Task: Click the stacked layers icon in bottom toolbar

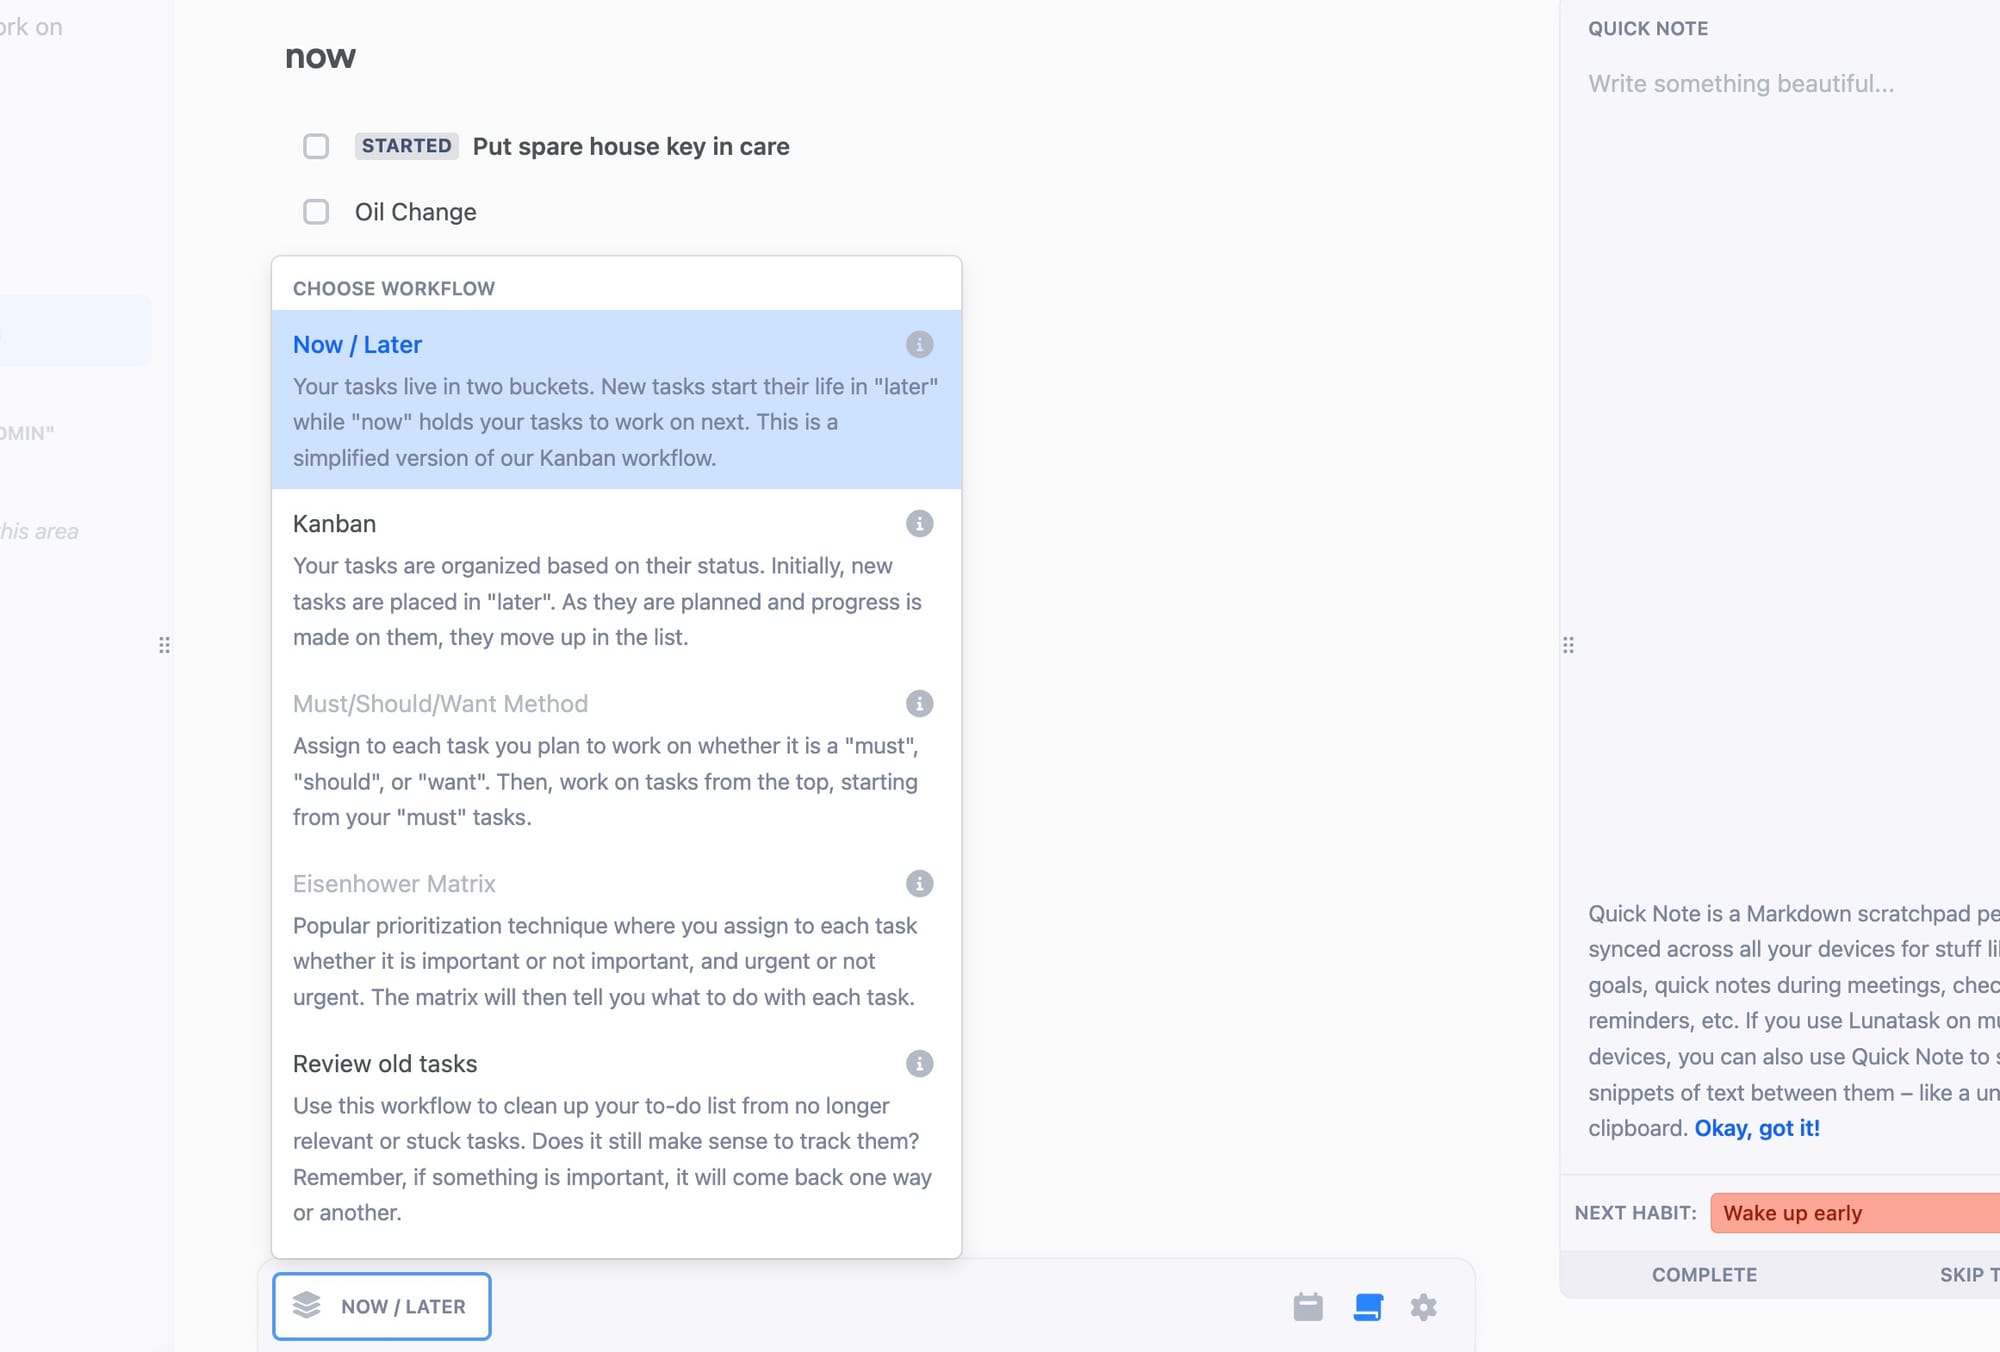Action: (x=308, y=1304)
